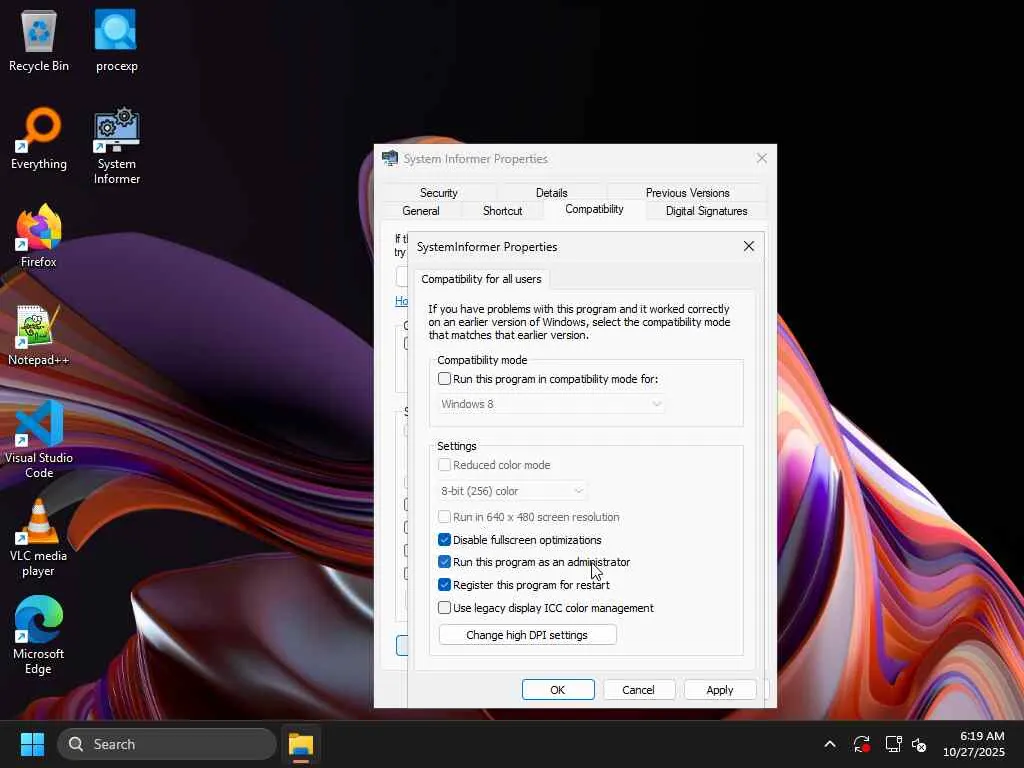Uncheck Run this program as an administrator
Screen dimensions: 1024x768
point(445,562)
